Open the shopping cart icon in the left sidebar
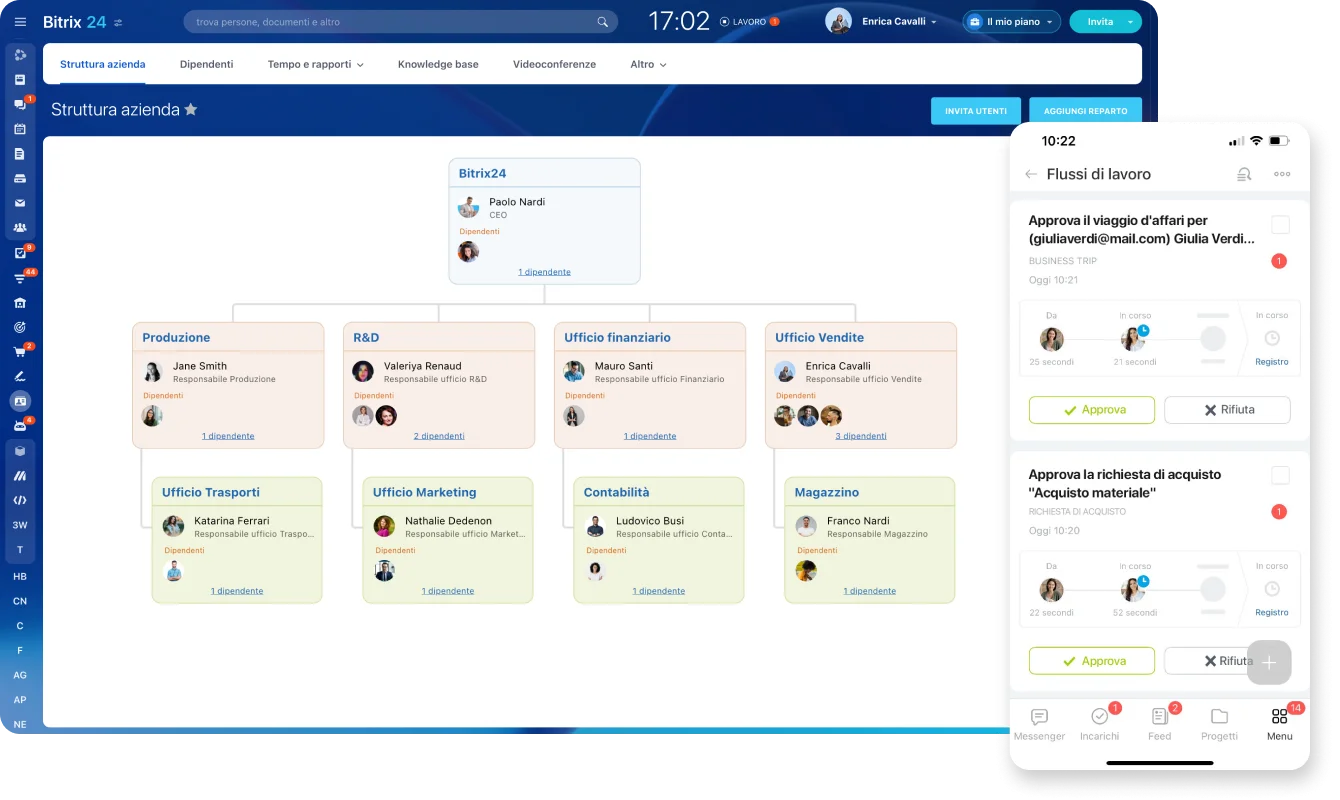This screenshot has height=800, width=1340. click(x=20, y=352)
